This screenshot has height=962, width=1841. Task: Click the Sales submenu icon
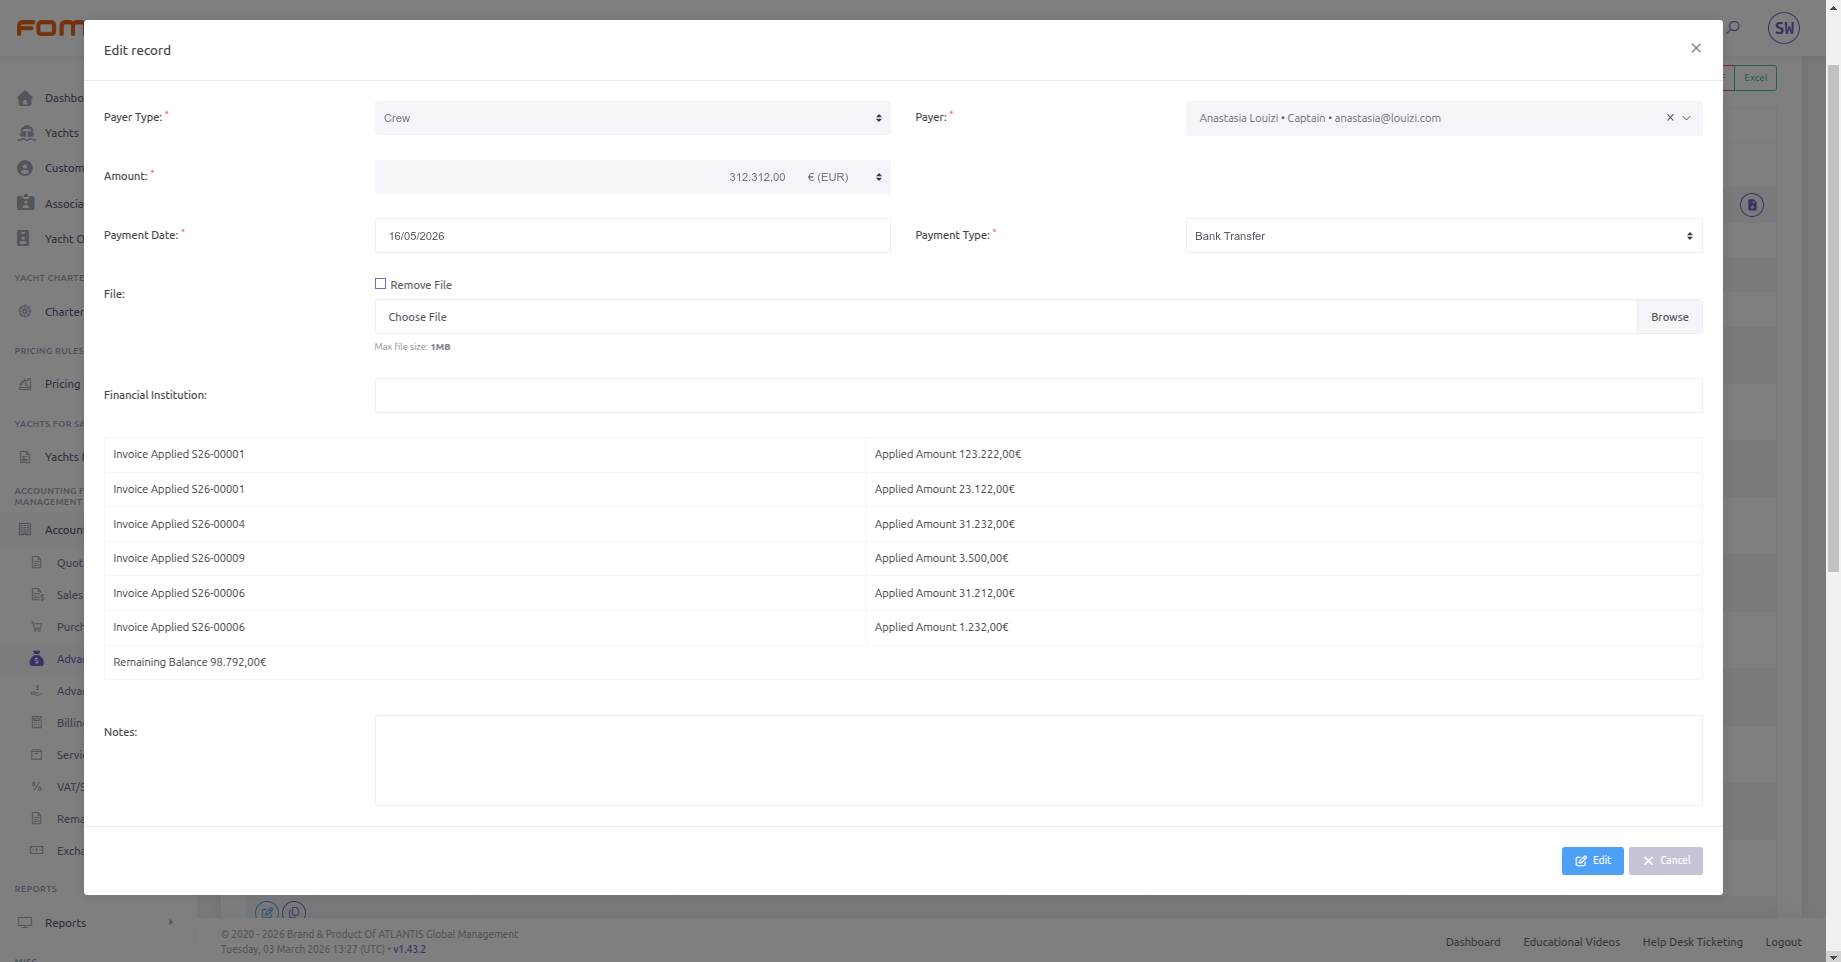click(37, 595)
